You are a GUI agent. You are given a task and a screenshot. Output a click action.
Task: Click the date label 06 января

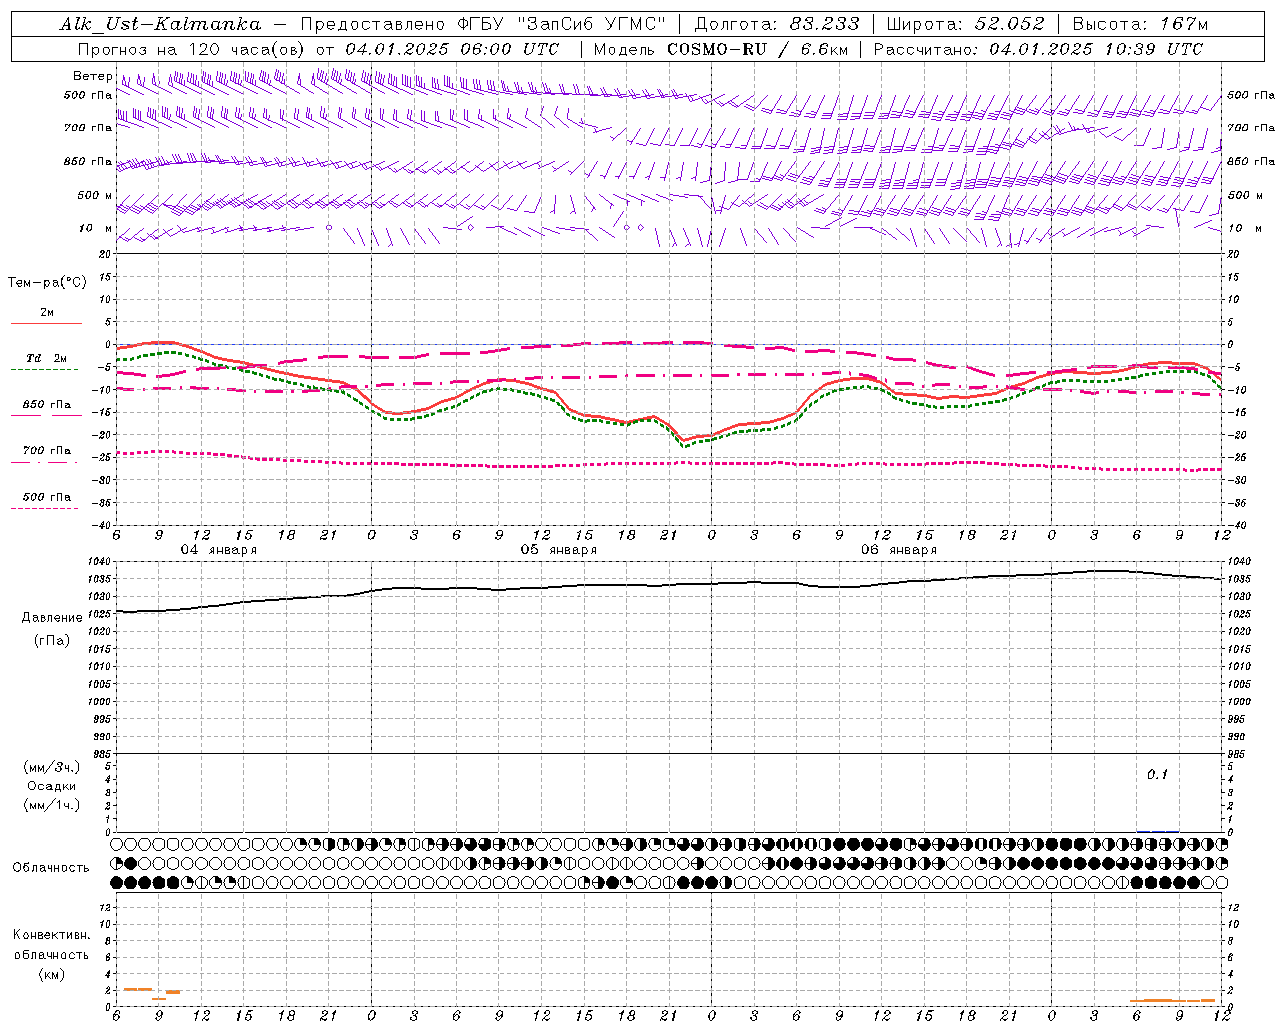[x=899, y=550]
